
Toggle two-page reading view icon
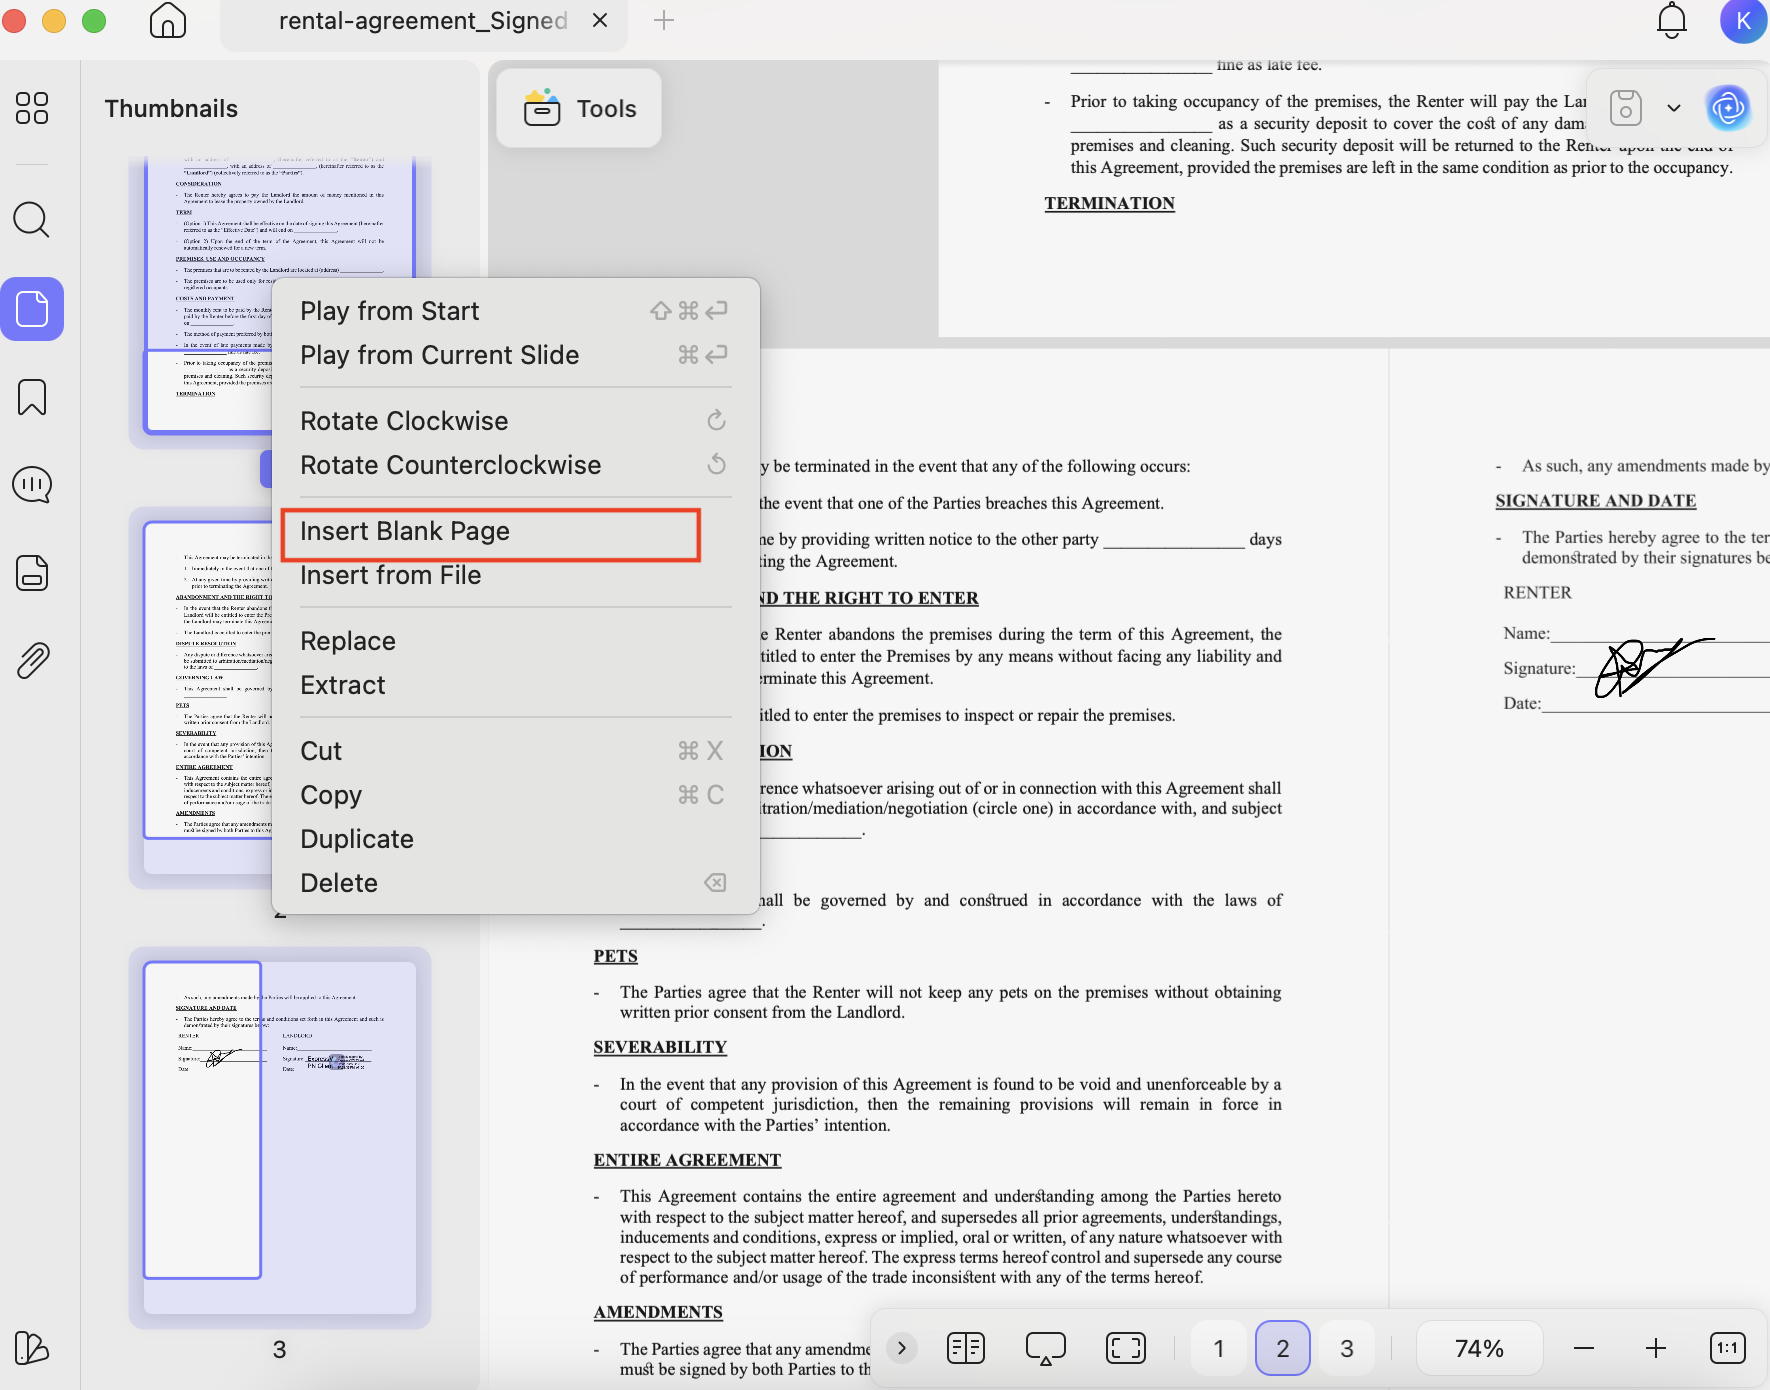coord(966,1348)
